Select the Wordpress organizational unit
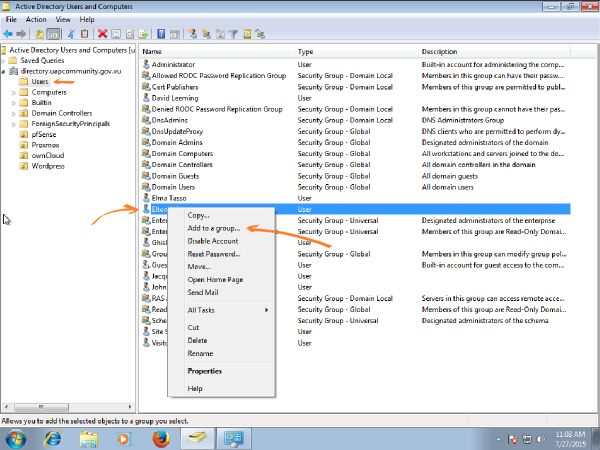The image size is (600, 450). tap(48, 166)
